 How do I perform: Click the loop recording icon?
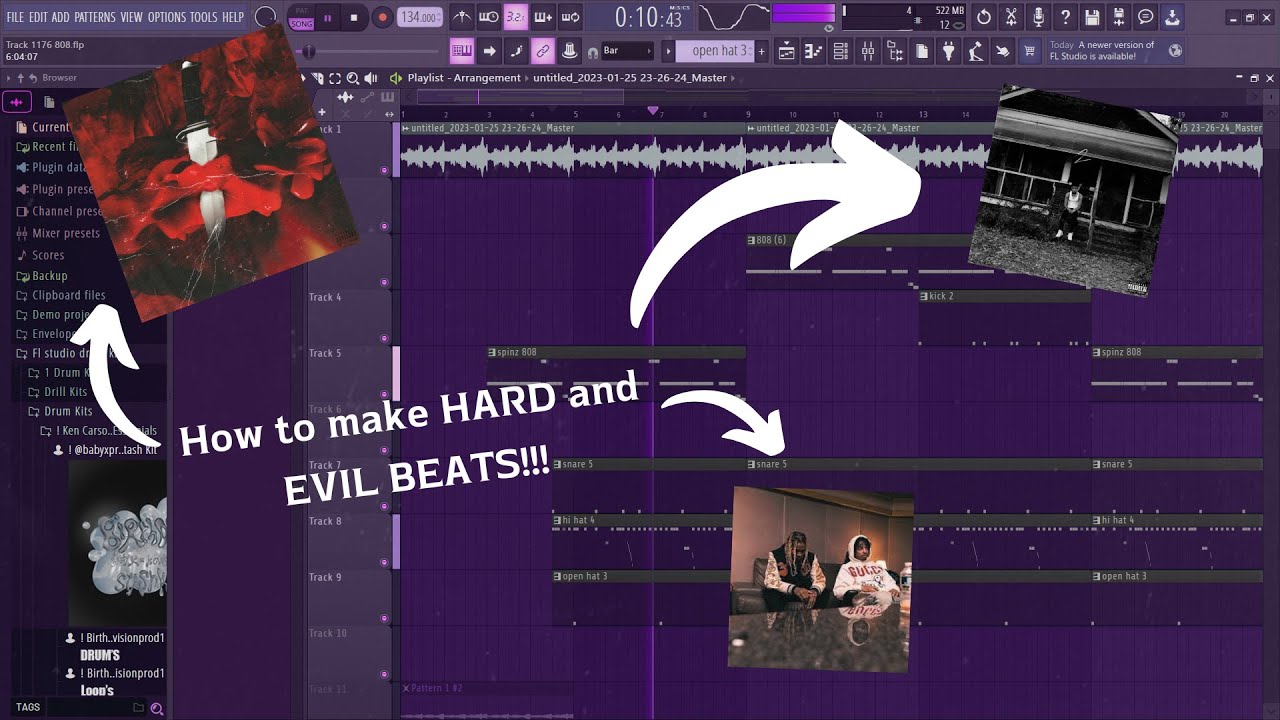click(x=570, y=17)
